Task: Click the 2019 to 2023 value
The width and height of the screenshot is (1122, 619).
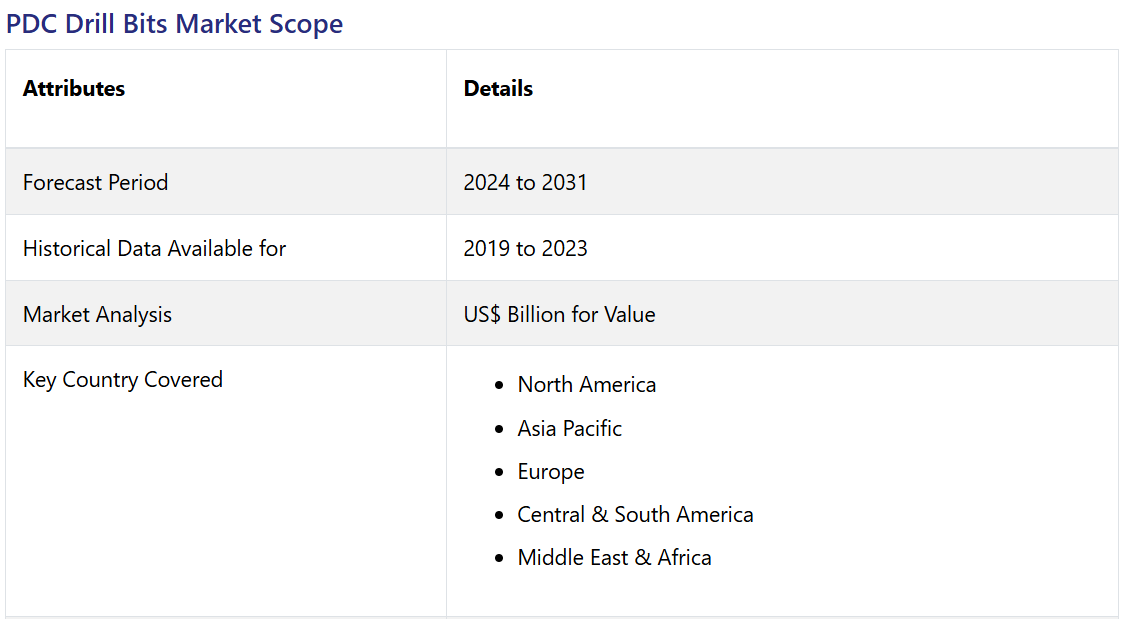Action: 525,248
